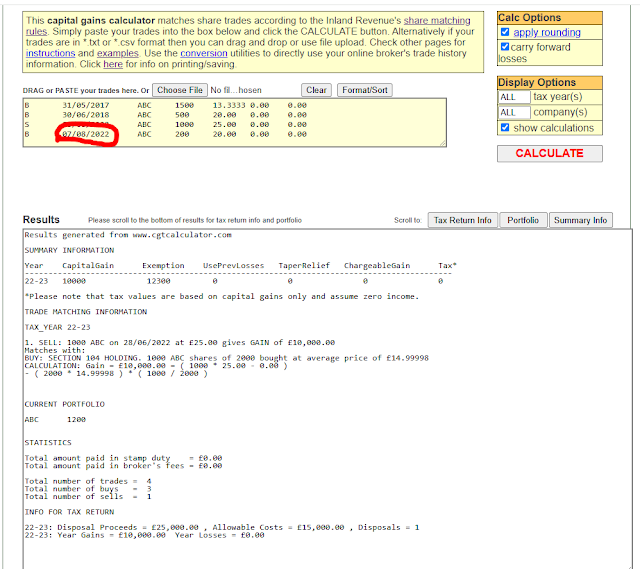Click the 'No fil...hosen' file status text
This screenshot has width=640, height=569.
[236, 90]
